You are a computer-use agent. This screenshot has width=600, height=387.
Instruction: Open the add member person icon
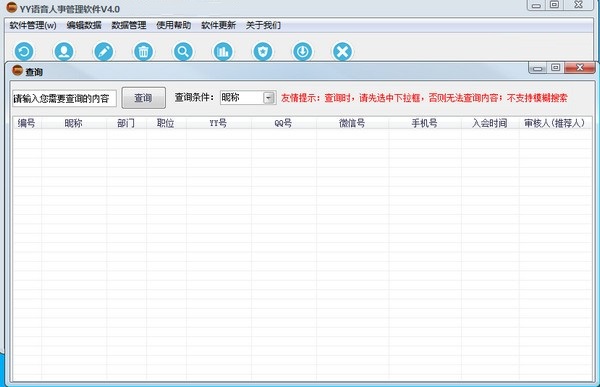coord(64,52)
